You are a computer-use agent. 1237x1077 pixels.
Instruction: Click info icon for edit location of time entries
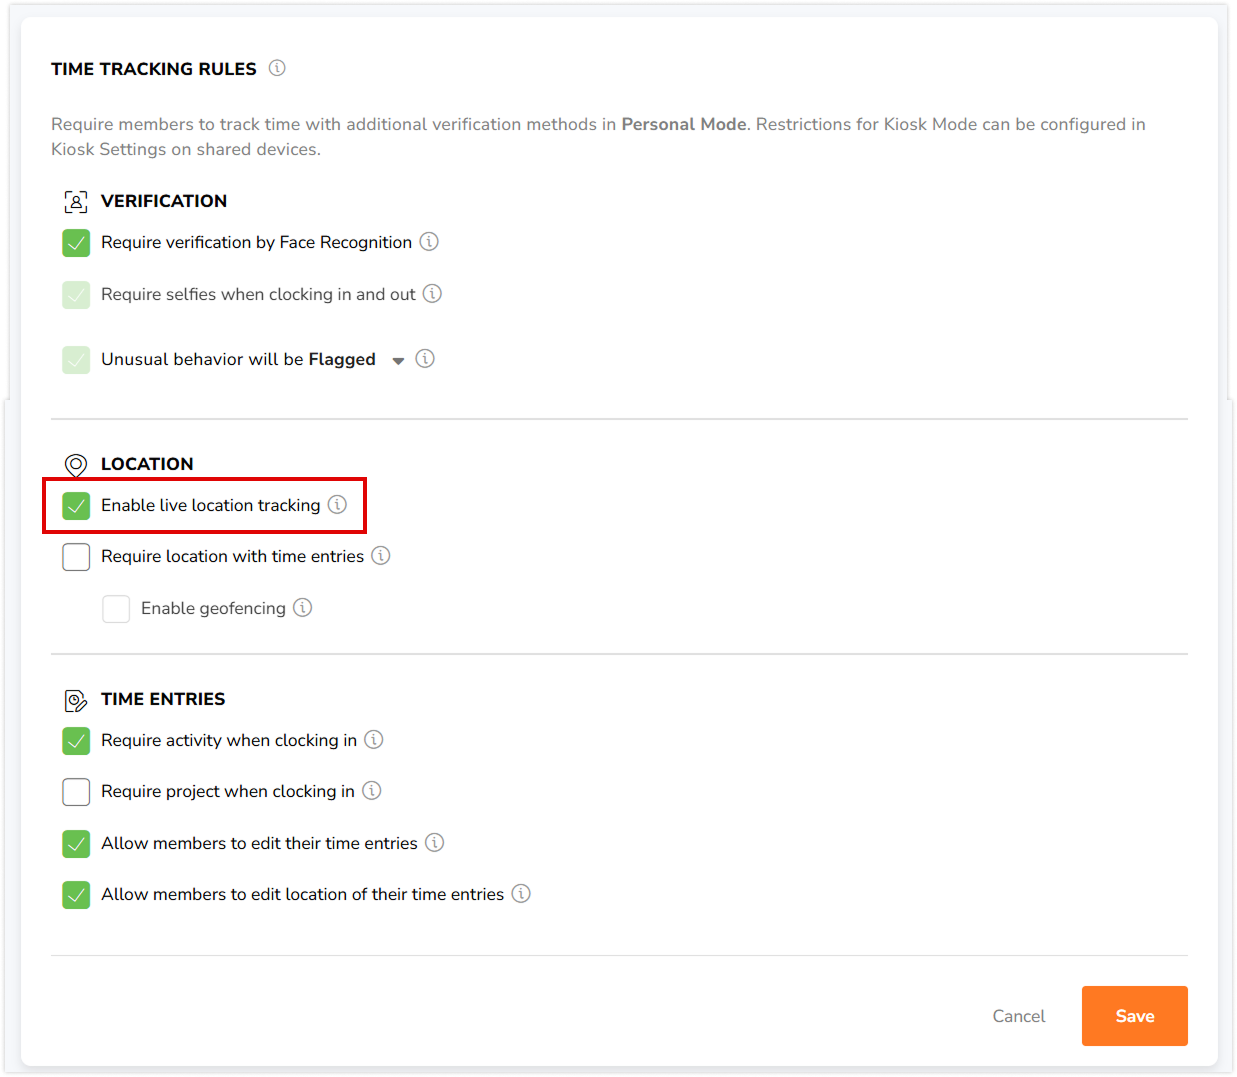521,894
